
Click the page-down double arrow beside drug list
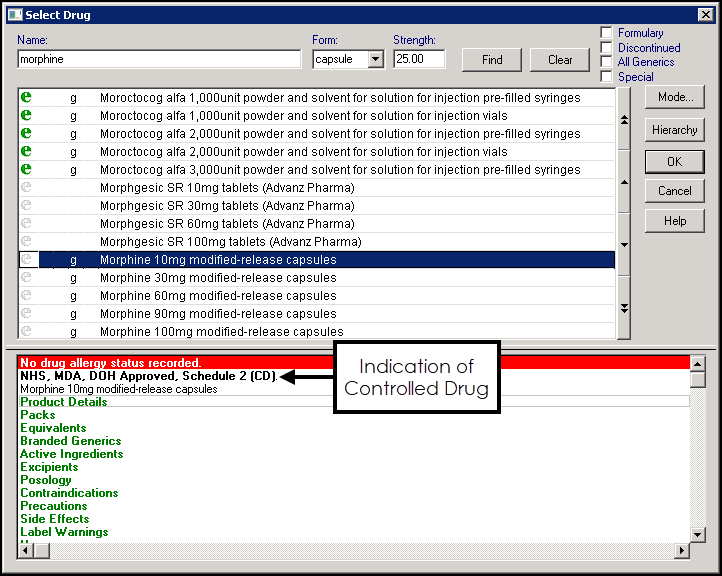624,307
